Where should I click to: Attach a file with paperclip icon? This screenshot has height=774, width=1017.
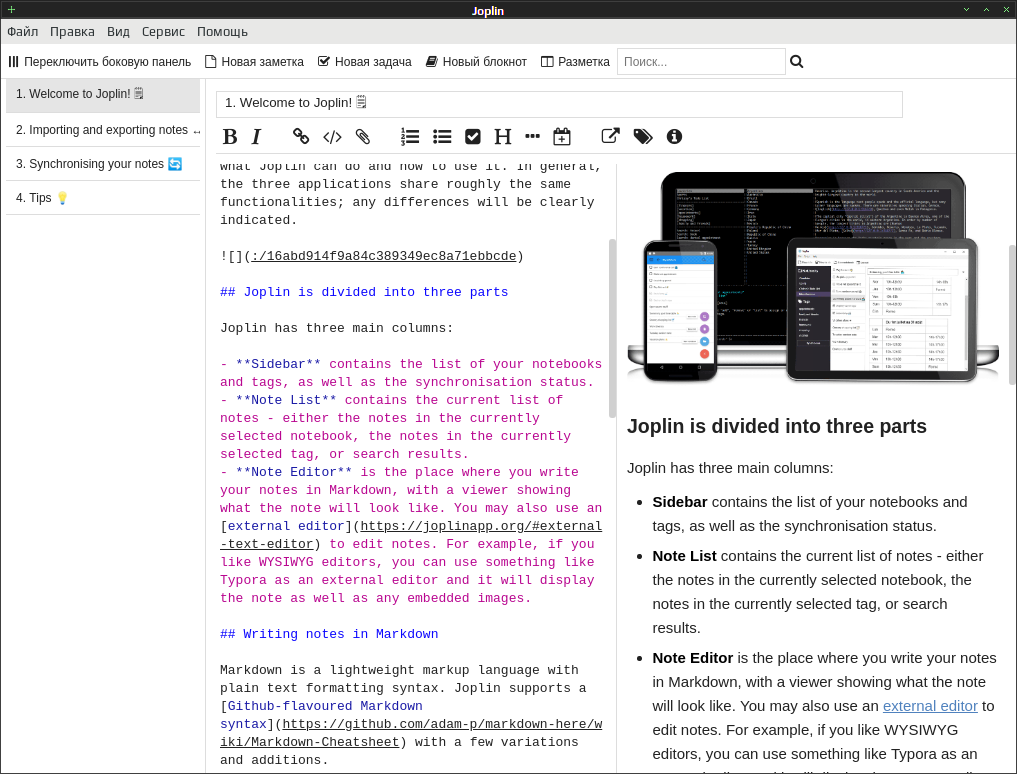pos(363,136)
